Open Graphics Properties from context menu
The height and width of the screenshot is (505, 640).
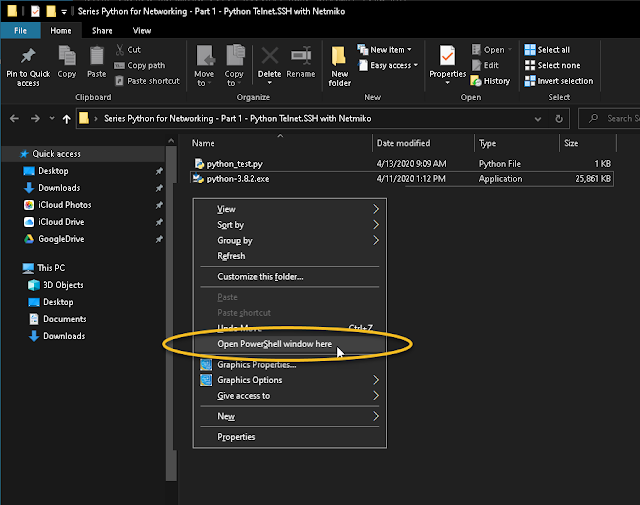289,365
